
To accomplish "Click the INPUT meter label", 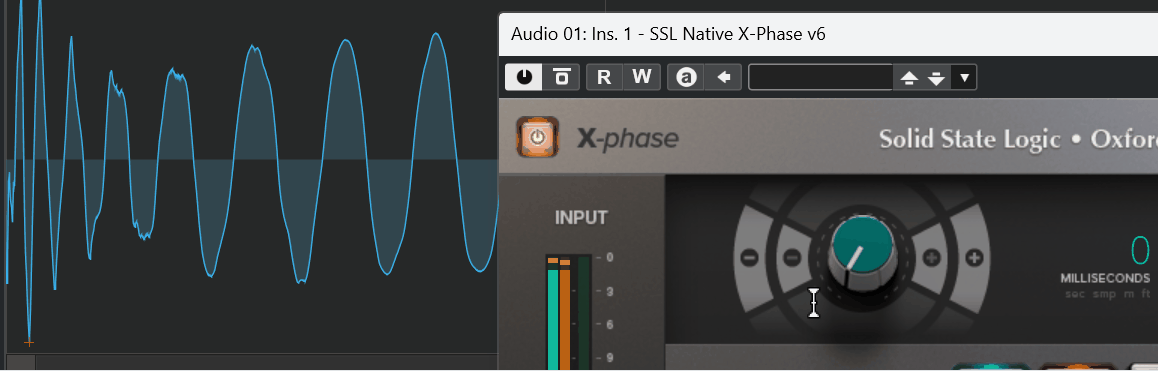I will (x=581, y=218).
